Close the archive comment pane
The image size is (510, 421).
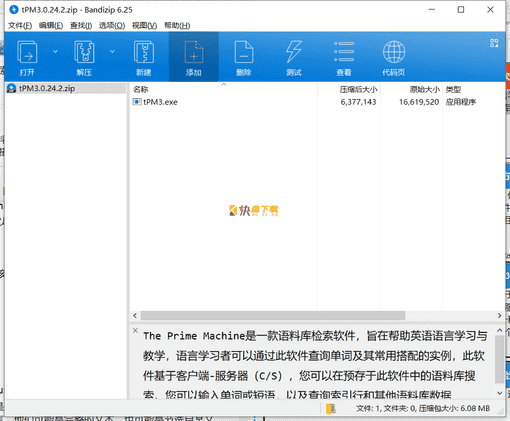(x=135, y=330)
